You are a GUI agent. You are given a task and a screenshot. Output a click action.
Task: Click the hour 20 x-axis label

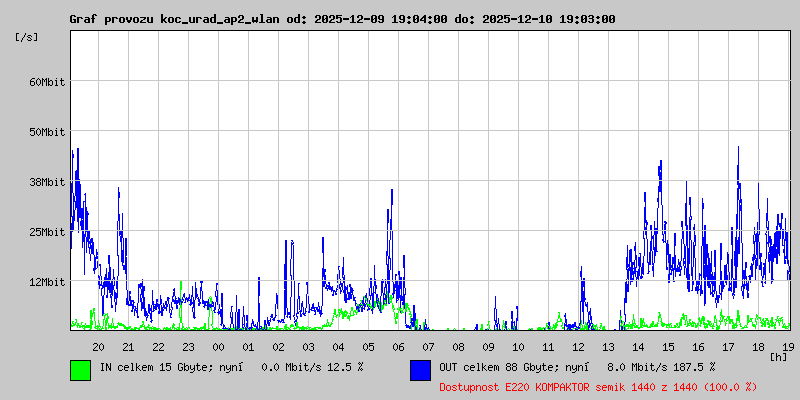pyautogui.click(x=98, y=347)
